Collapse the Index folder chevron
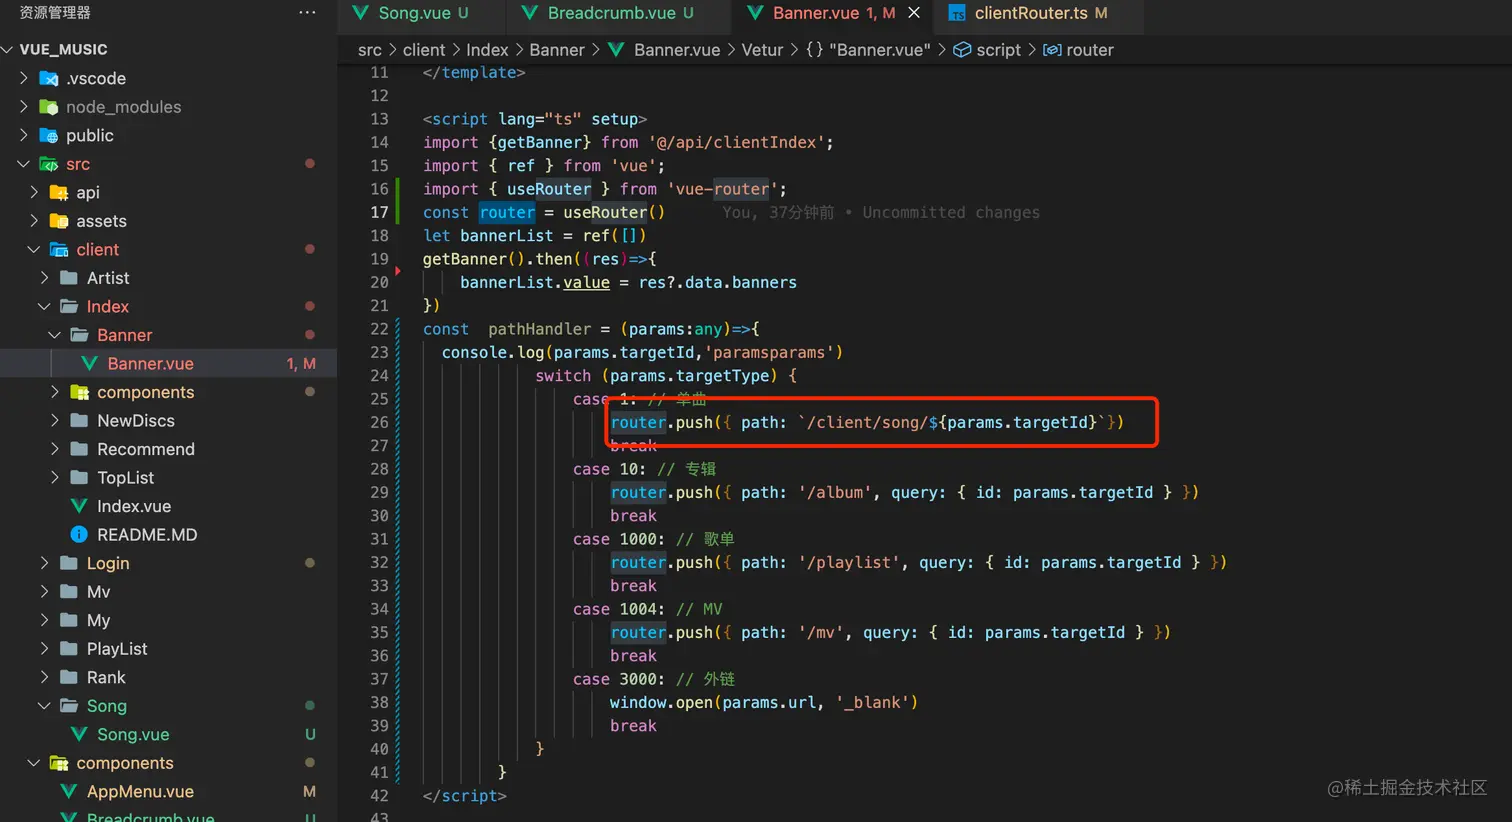The height and width of the screenshot is (822, 1512). 44,306
